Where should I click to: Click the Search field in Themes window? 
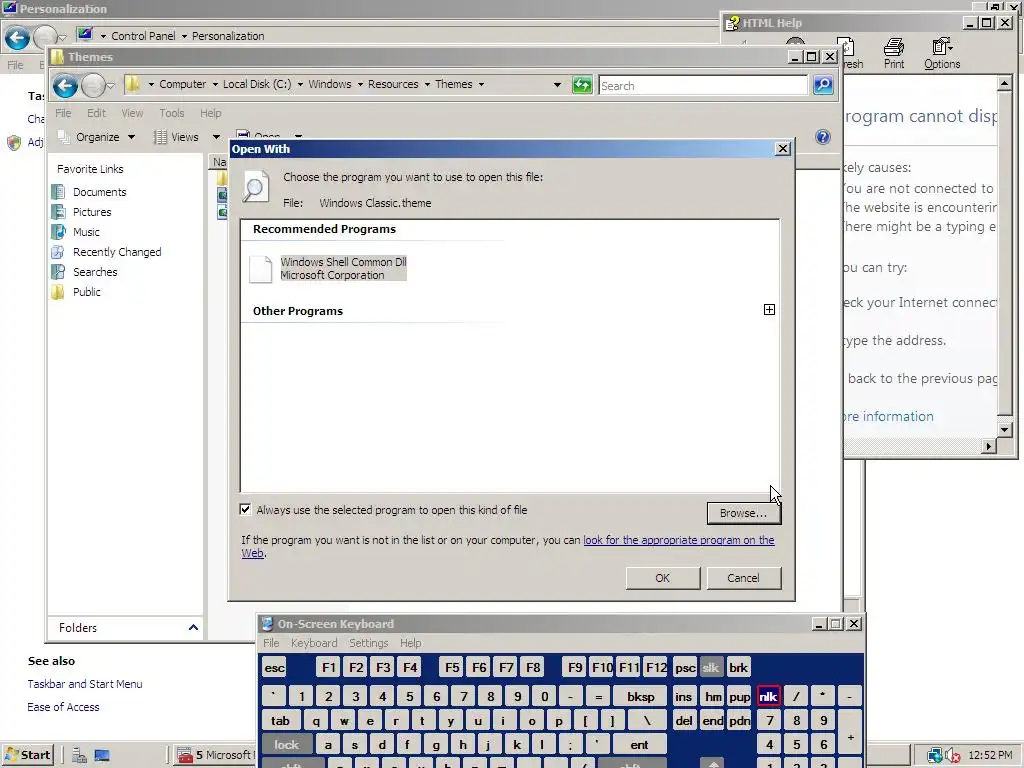703,86
